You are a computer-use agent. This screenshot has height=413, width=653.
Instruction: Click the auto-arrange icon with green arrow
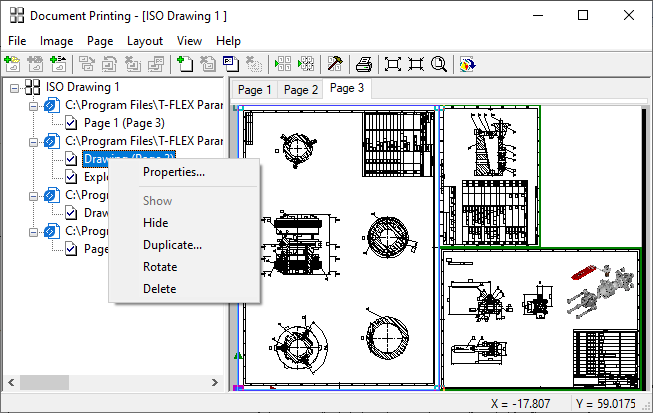click(x=281, y=64)
